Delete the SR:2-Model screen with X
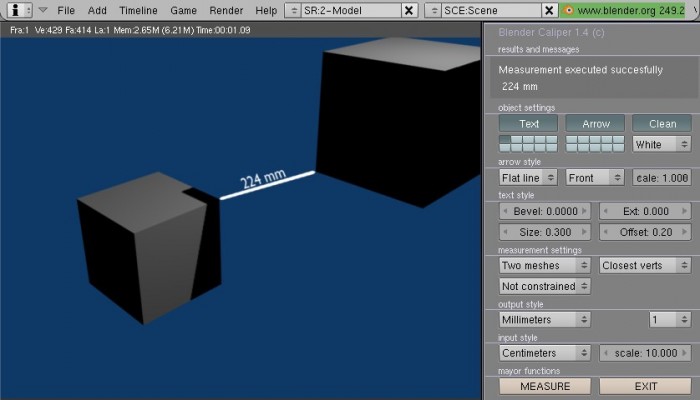Image resolution: width=700 pixels, height=400 pixels. pos(409,10)
